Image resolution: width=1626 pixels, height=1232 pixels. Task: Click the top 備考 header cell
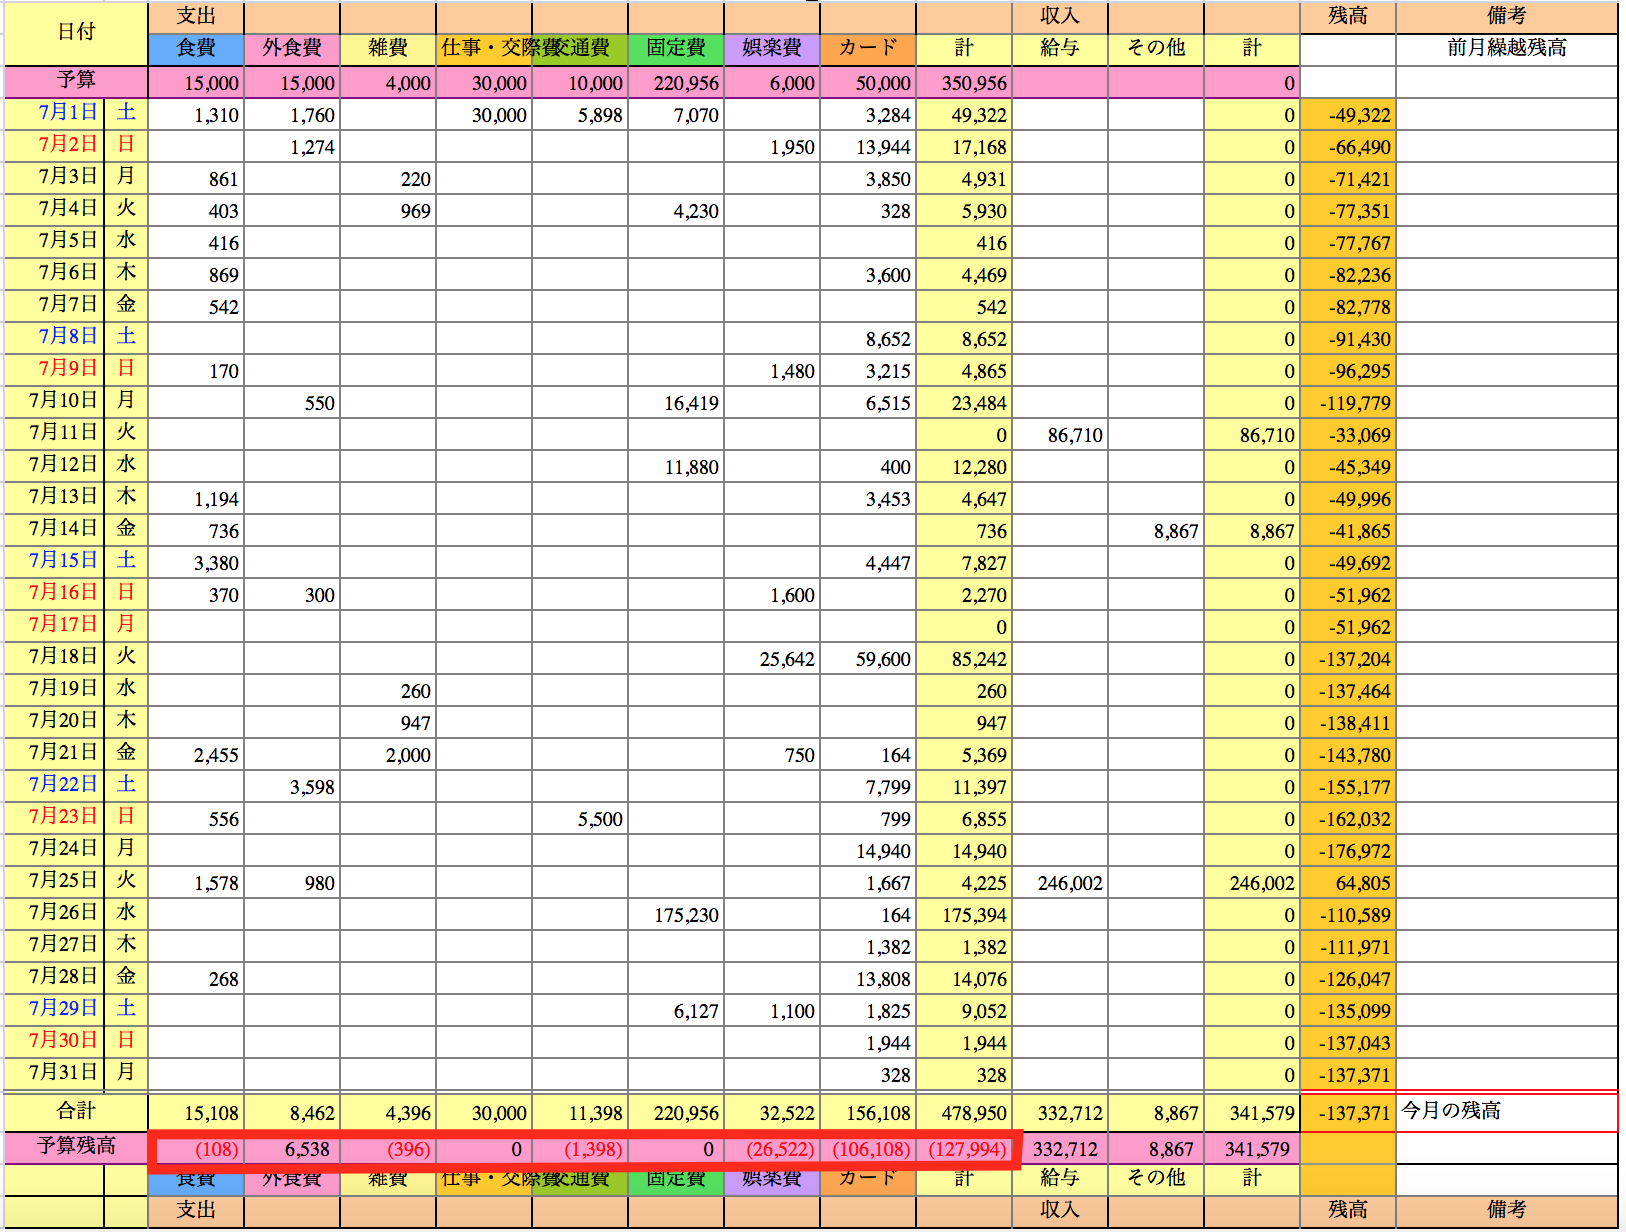(x=1506, y=17)
